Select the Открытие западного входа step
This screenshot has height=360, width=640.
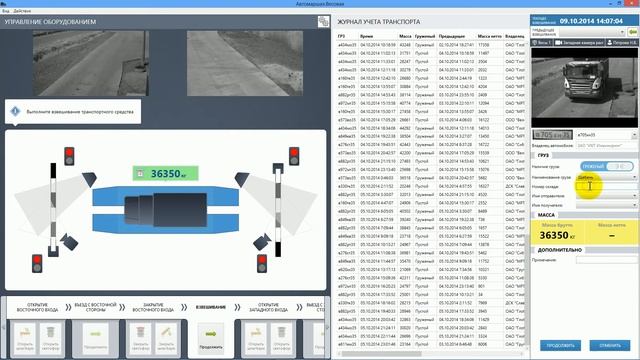[x=268, y=307]
